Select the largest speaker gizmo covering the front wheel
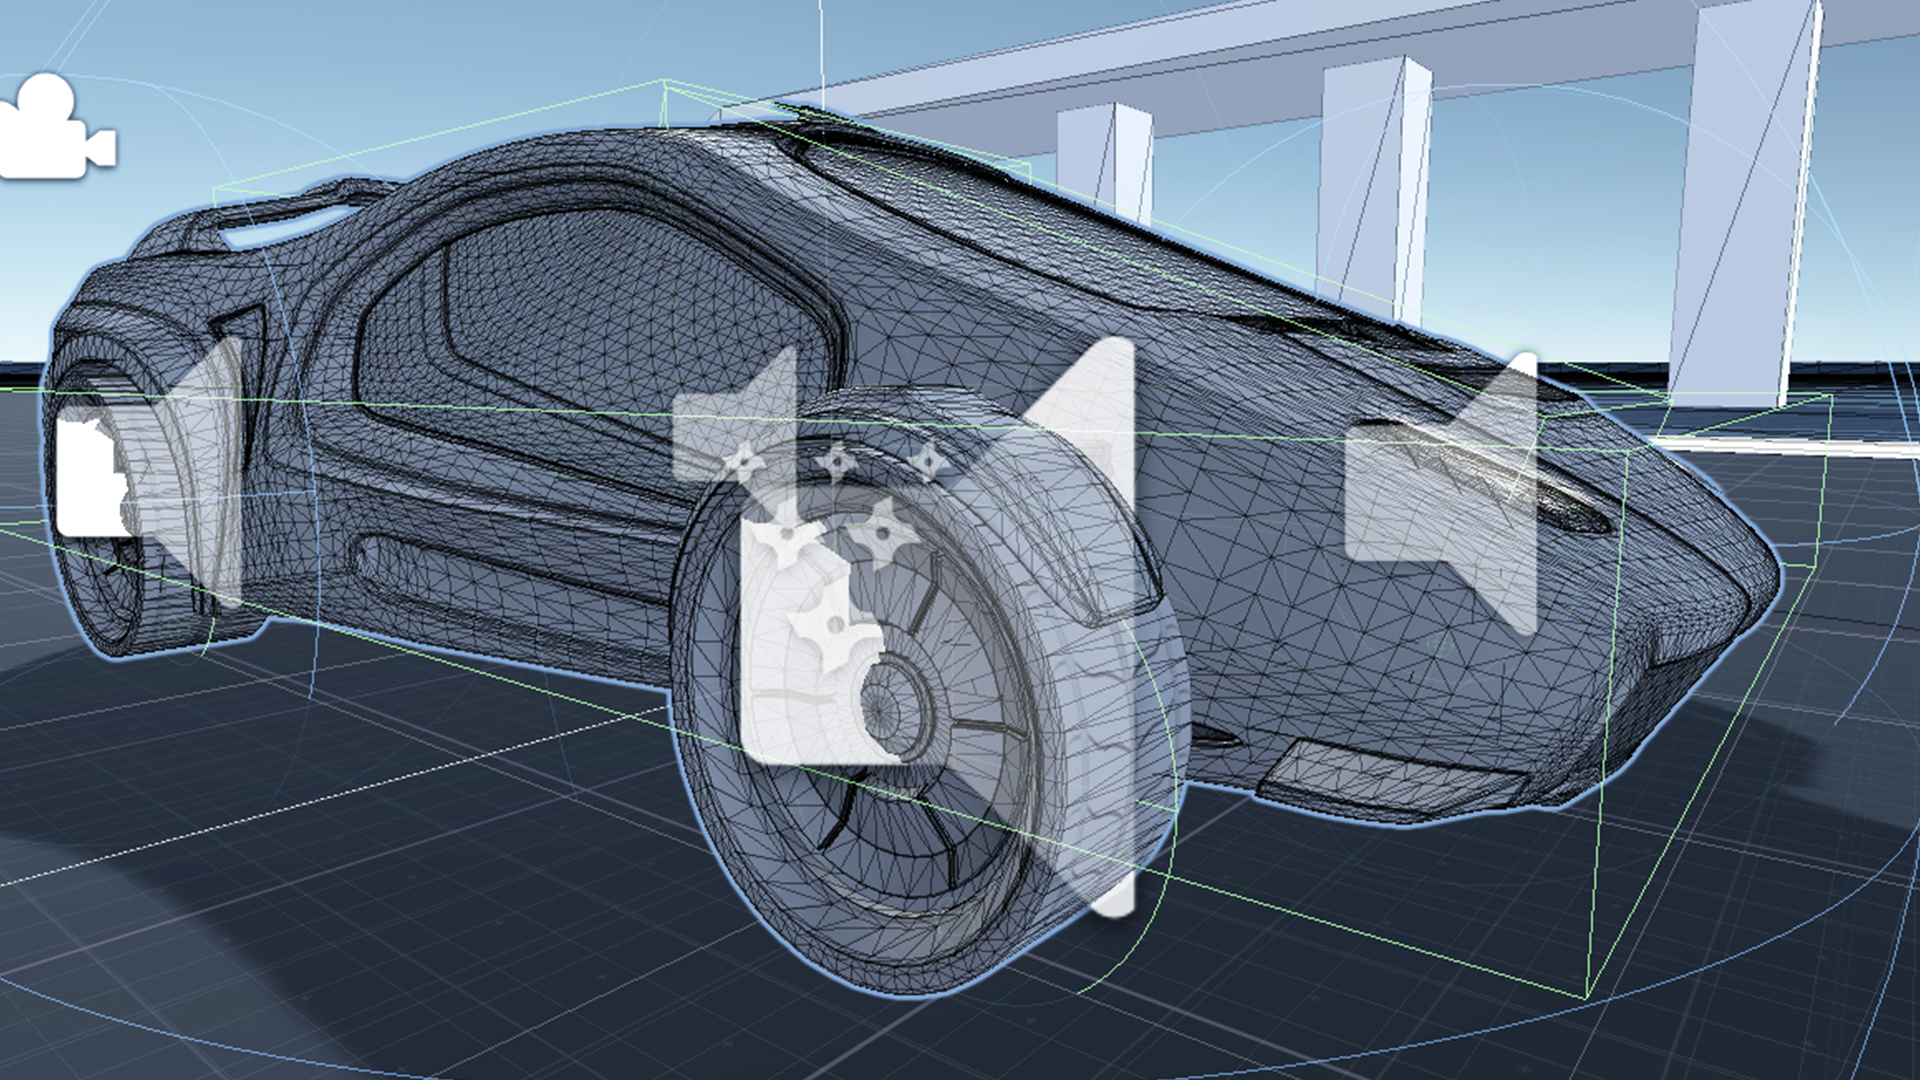The image size is (1920, 1080). pos(938,627)
